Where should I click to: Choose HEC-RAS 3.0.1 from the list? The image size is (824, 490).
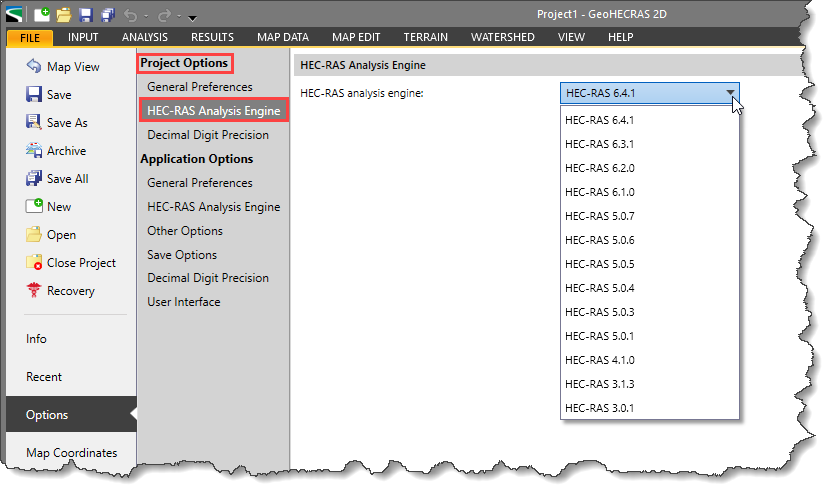pyautogui.click(x=650, y=408)
